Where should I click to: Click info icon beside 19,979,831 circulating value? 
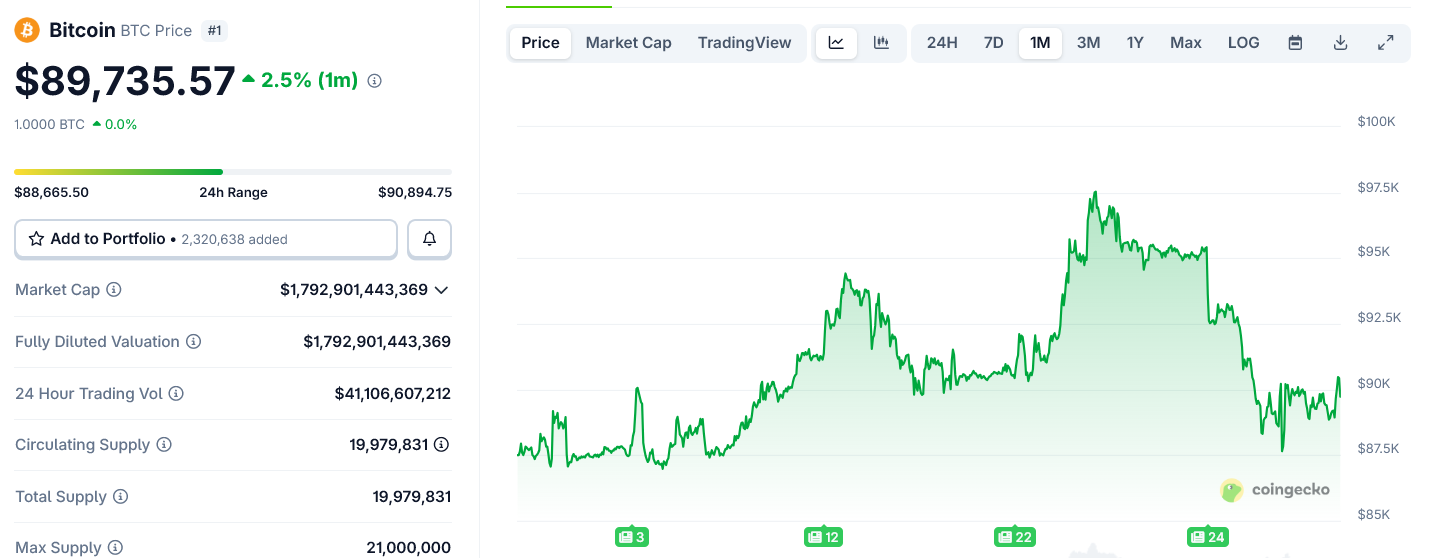tap(441, 445)
